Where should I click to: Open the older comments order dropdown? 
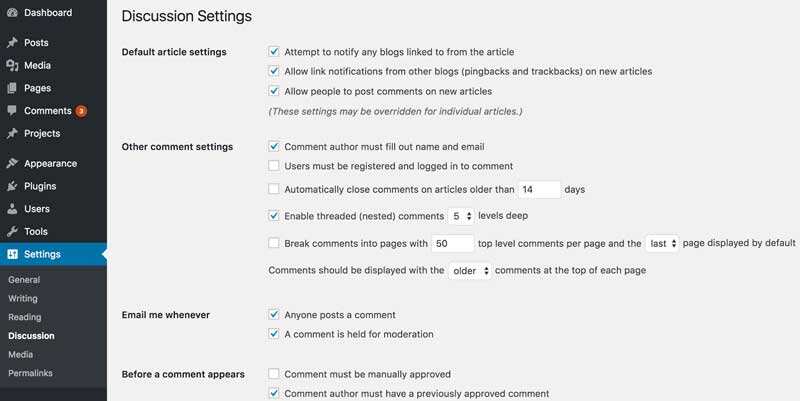pos(470,271)
